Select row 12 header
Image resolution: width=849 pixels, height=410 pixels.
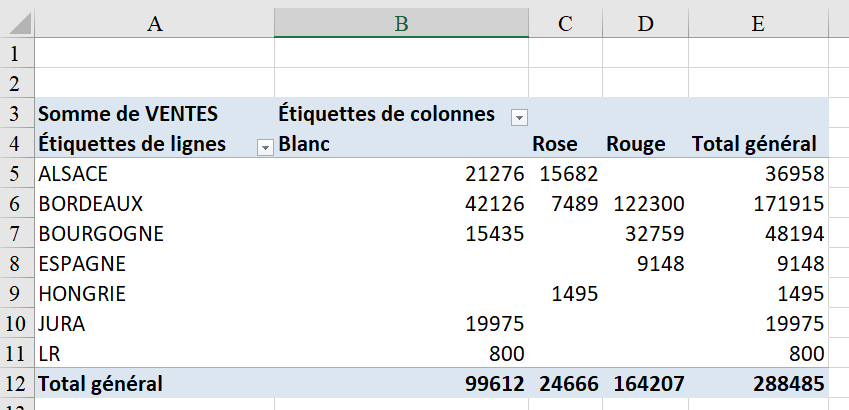16,383
